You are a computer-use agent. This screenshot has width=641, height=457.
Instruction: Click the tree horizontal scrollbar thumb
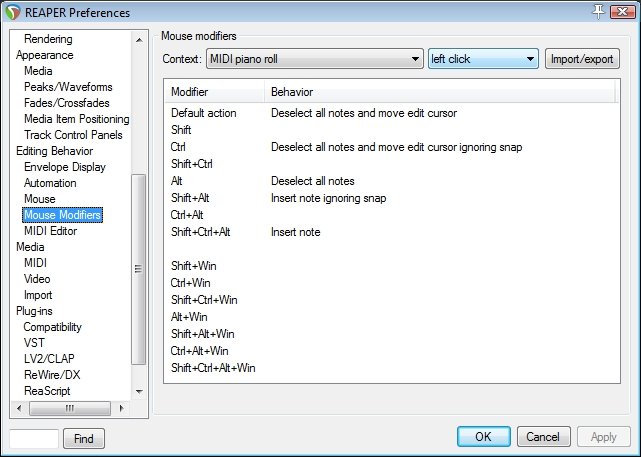coord(70,408)
